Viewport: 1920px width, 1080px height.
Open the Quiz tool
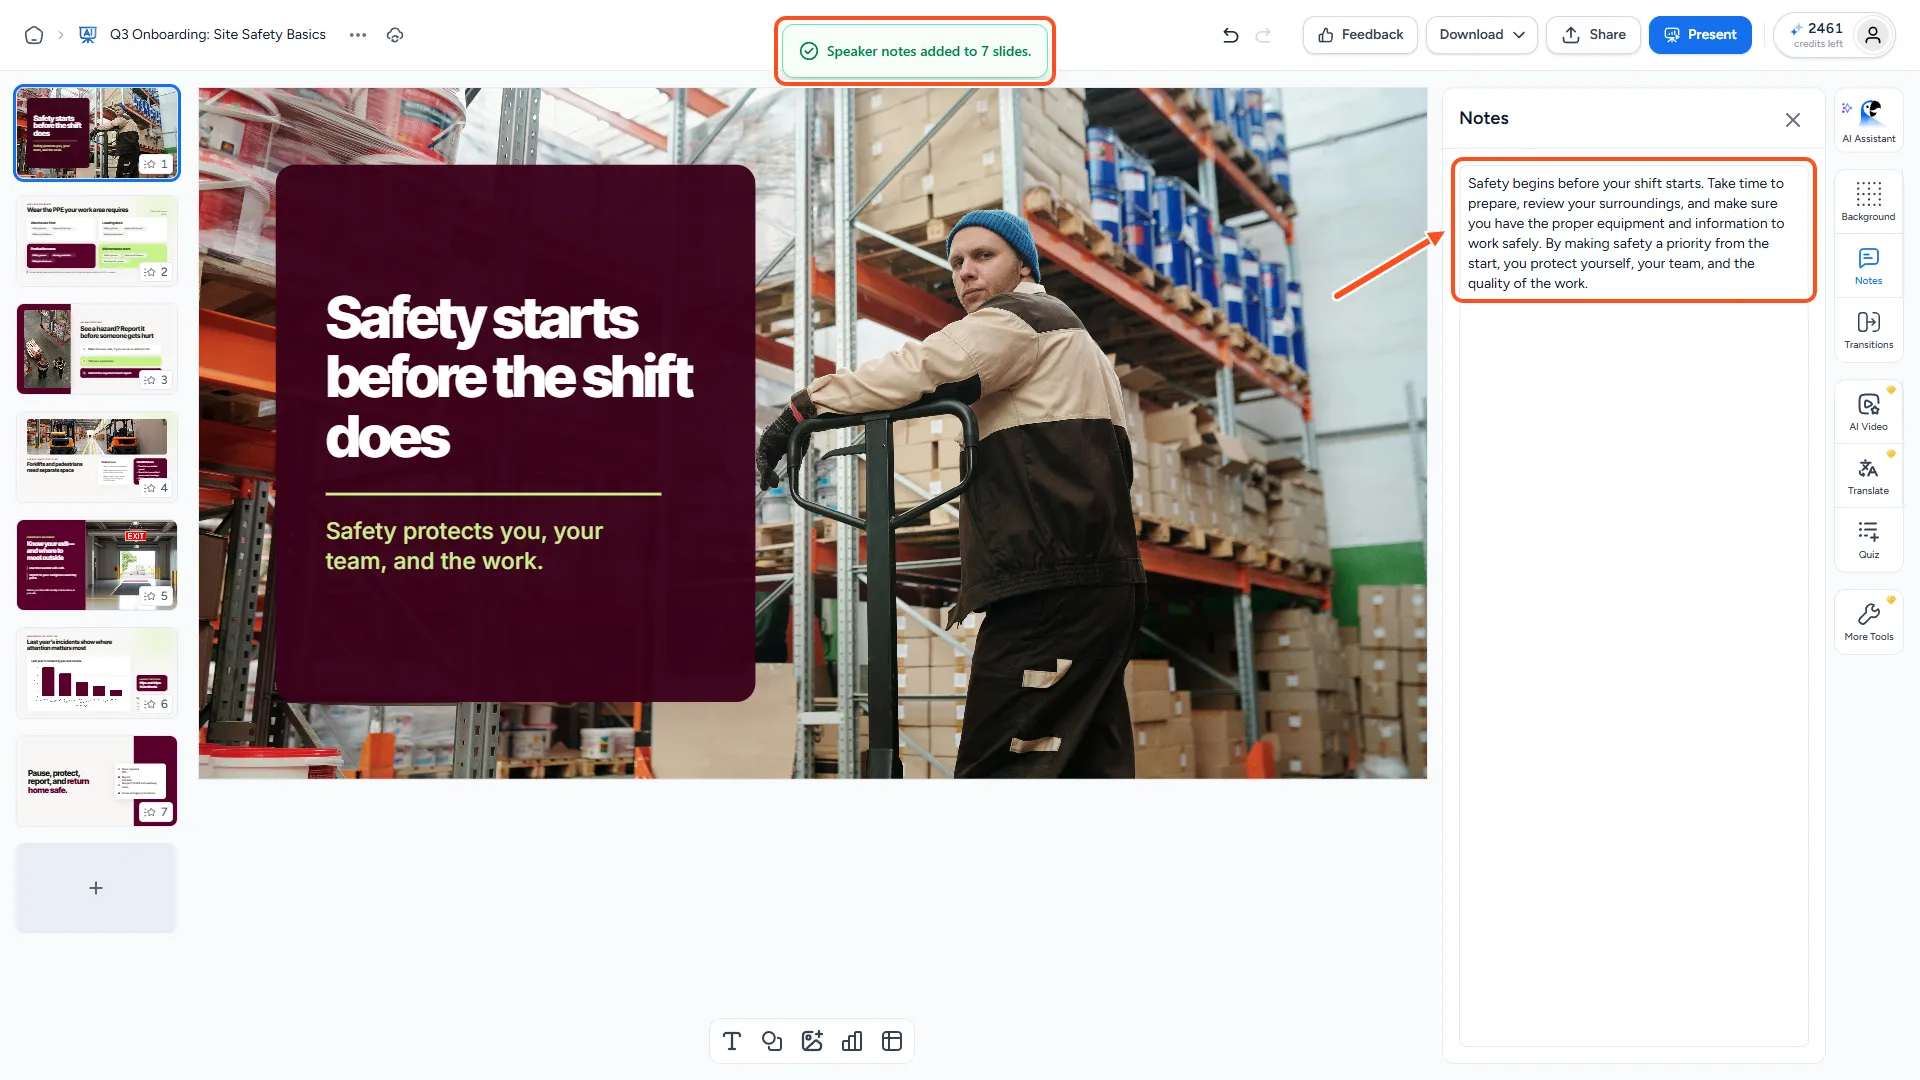pyautogui.click(x=1868, y=539)
